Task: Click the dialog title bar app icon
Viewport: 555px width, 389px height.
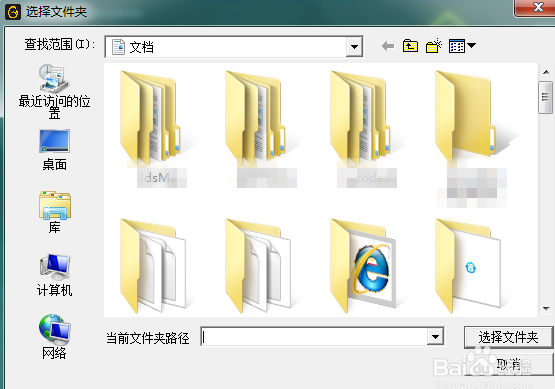Action: coord(13,12)
